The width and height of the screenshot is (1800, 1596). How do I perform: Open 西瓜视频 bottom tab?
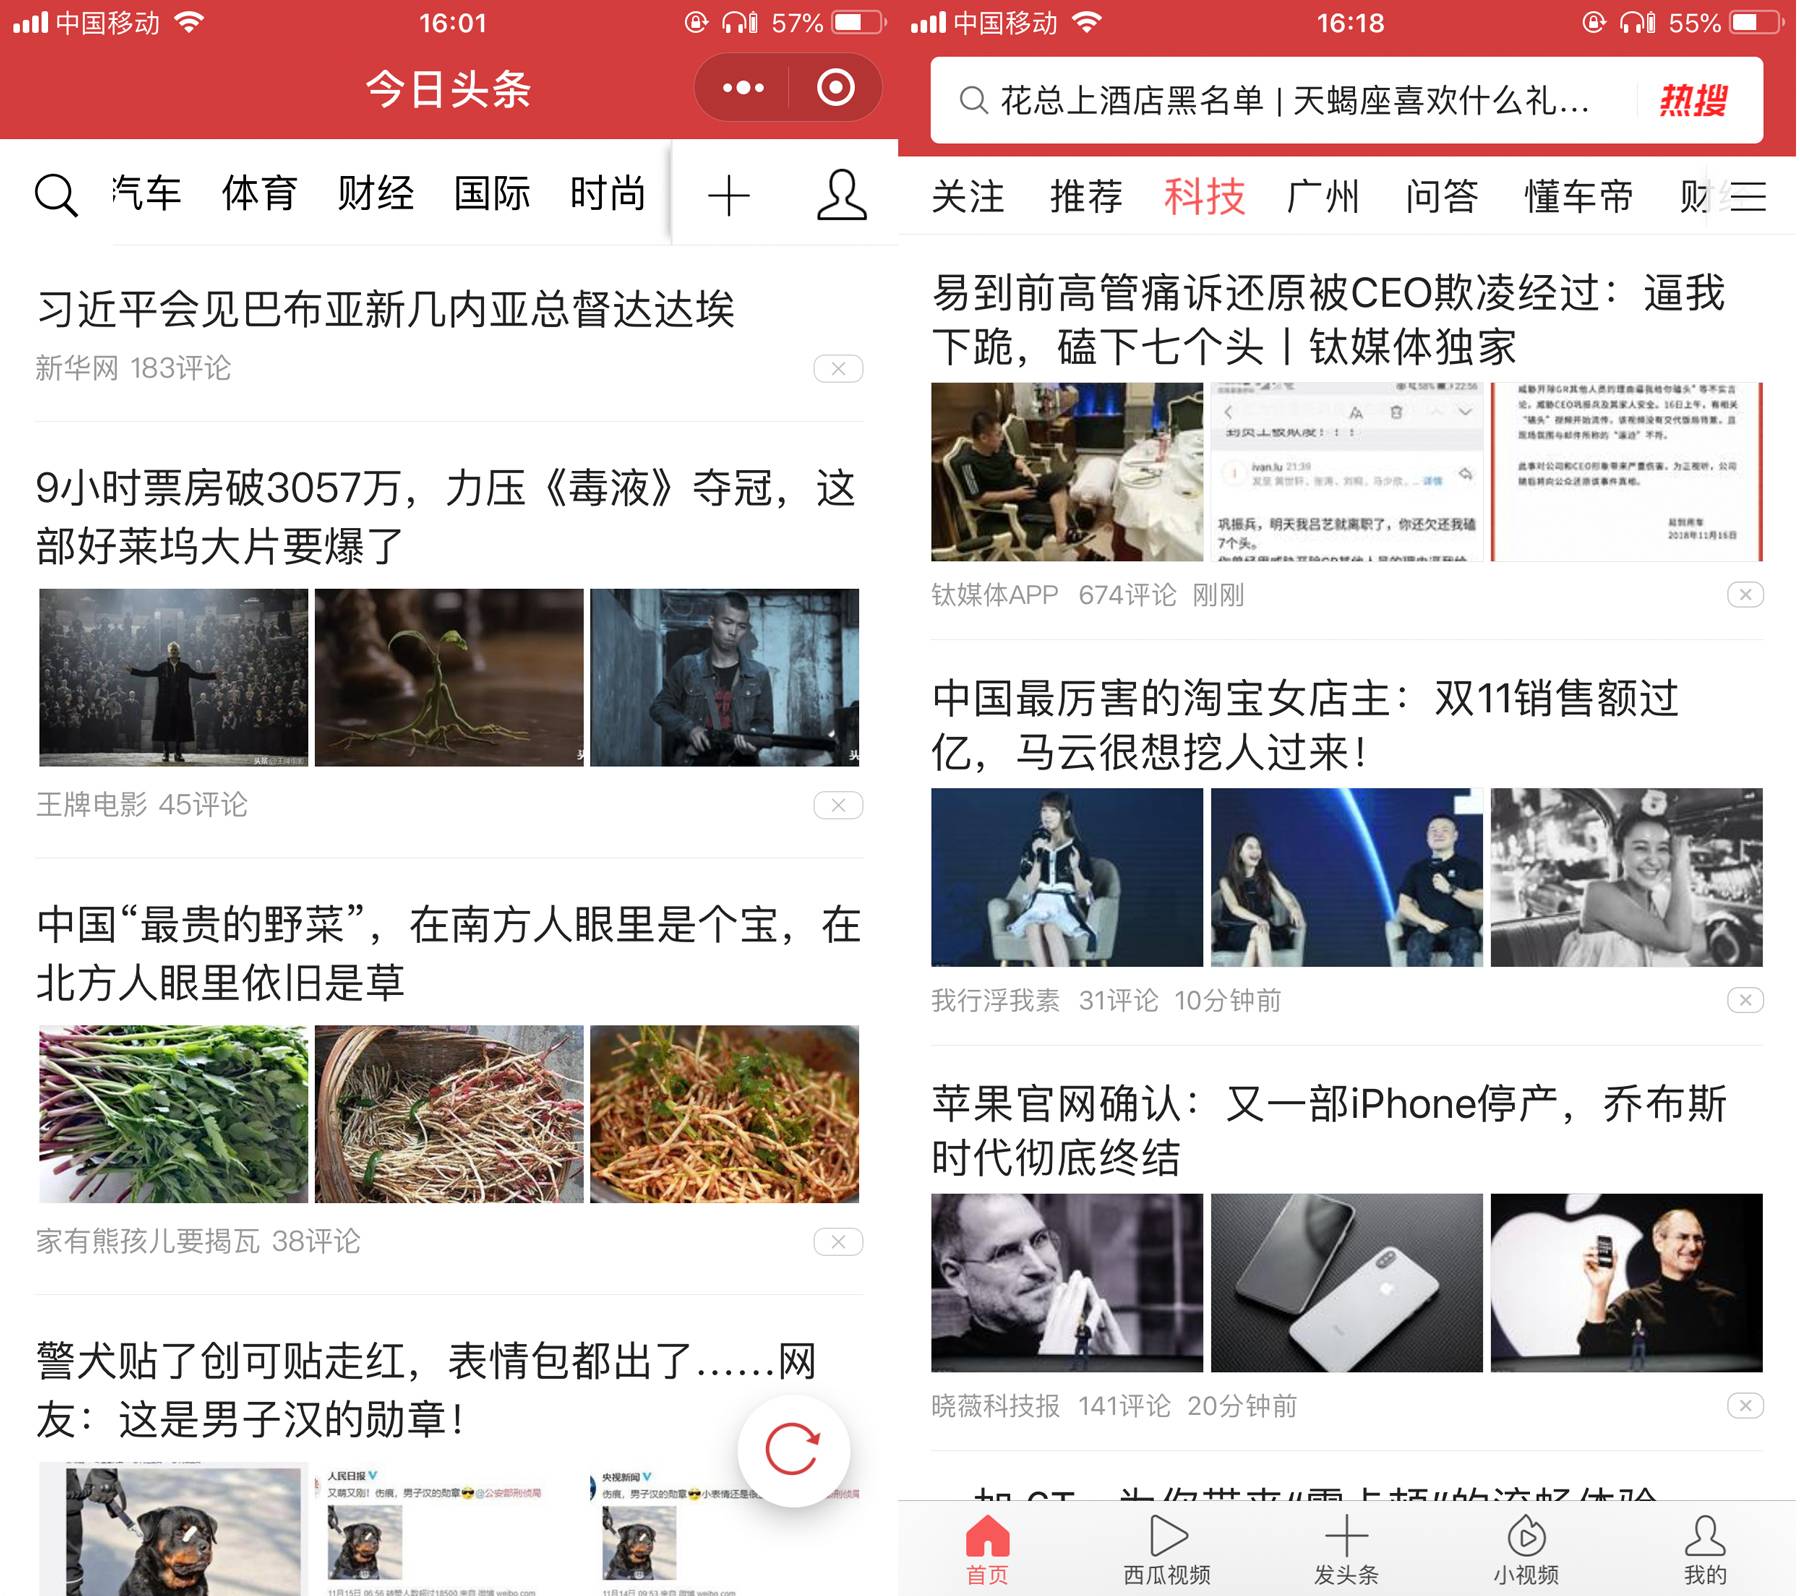pos(1167,1549)
